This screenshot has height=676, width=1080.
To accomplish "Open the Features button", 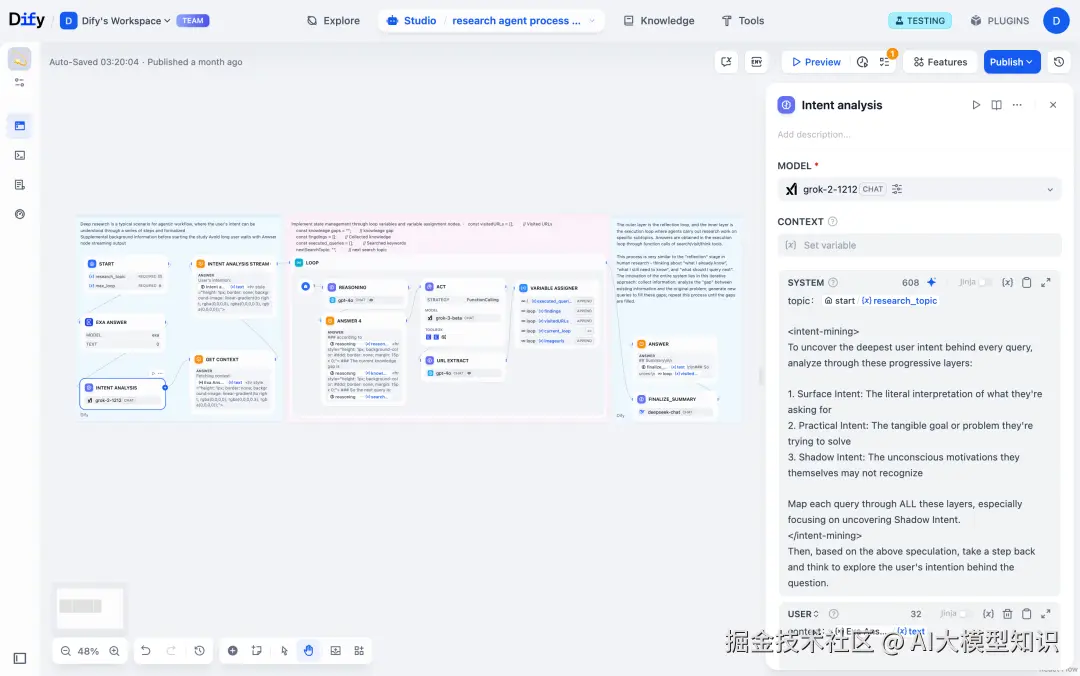I will tap(940, 62).
